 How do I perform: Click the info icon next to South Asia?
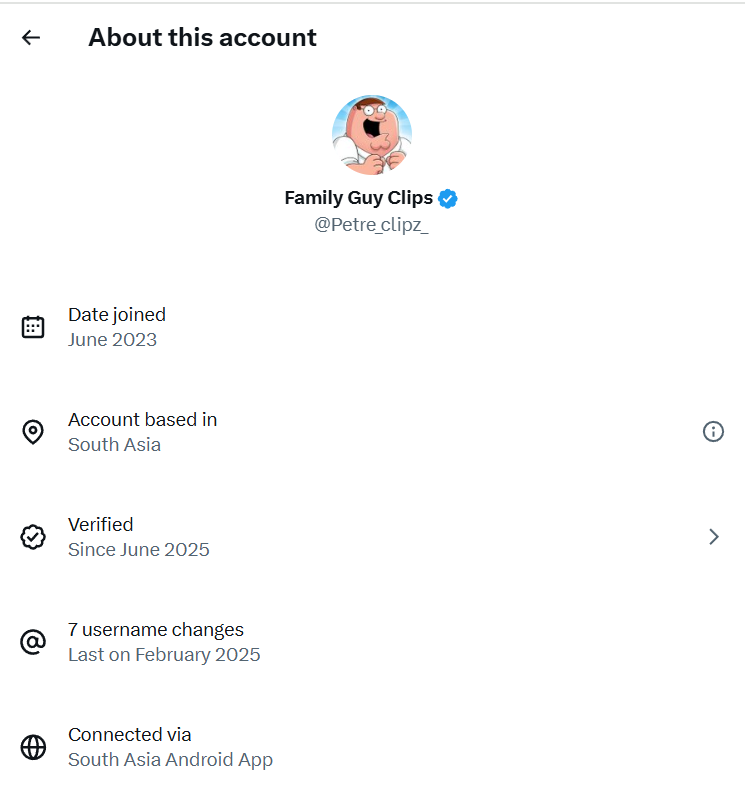tap(713, 432)
